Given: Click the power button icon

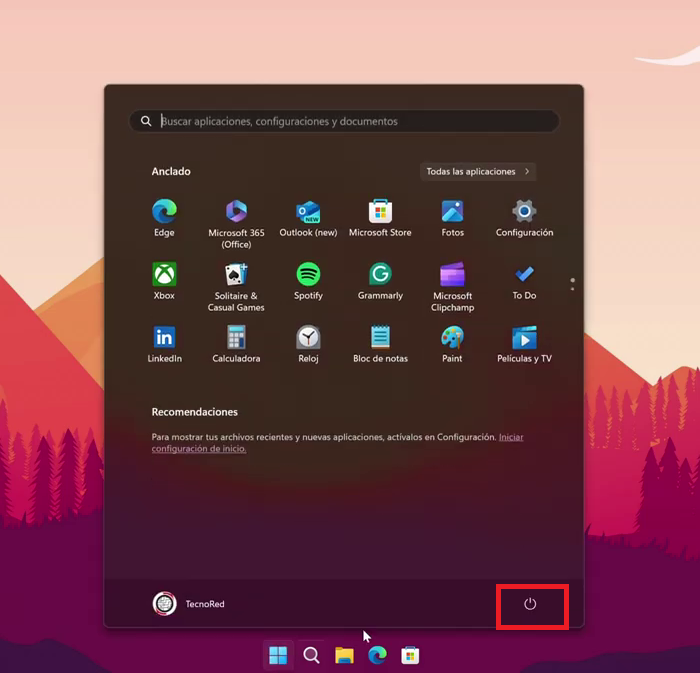Looking at the screenshot, I should tap(530, 604).
